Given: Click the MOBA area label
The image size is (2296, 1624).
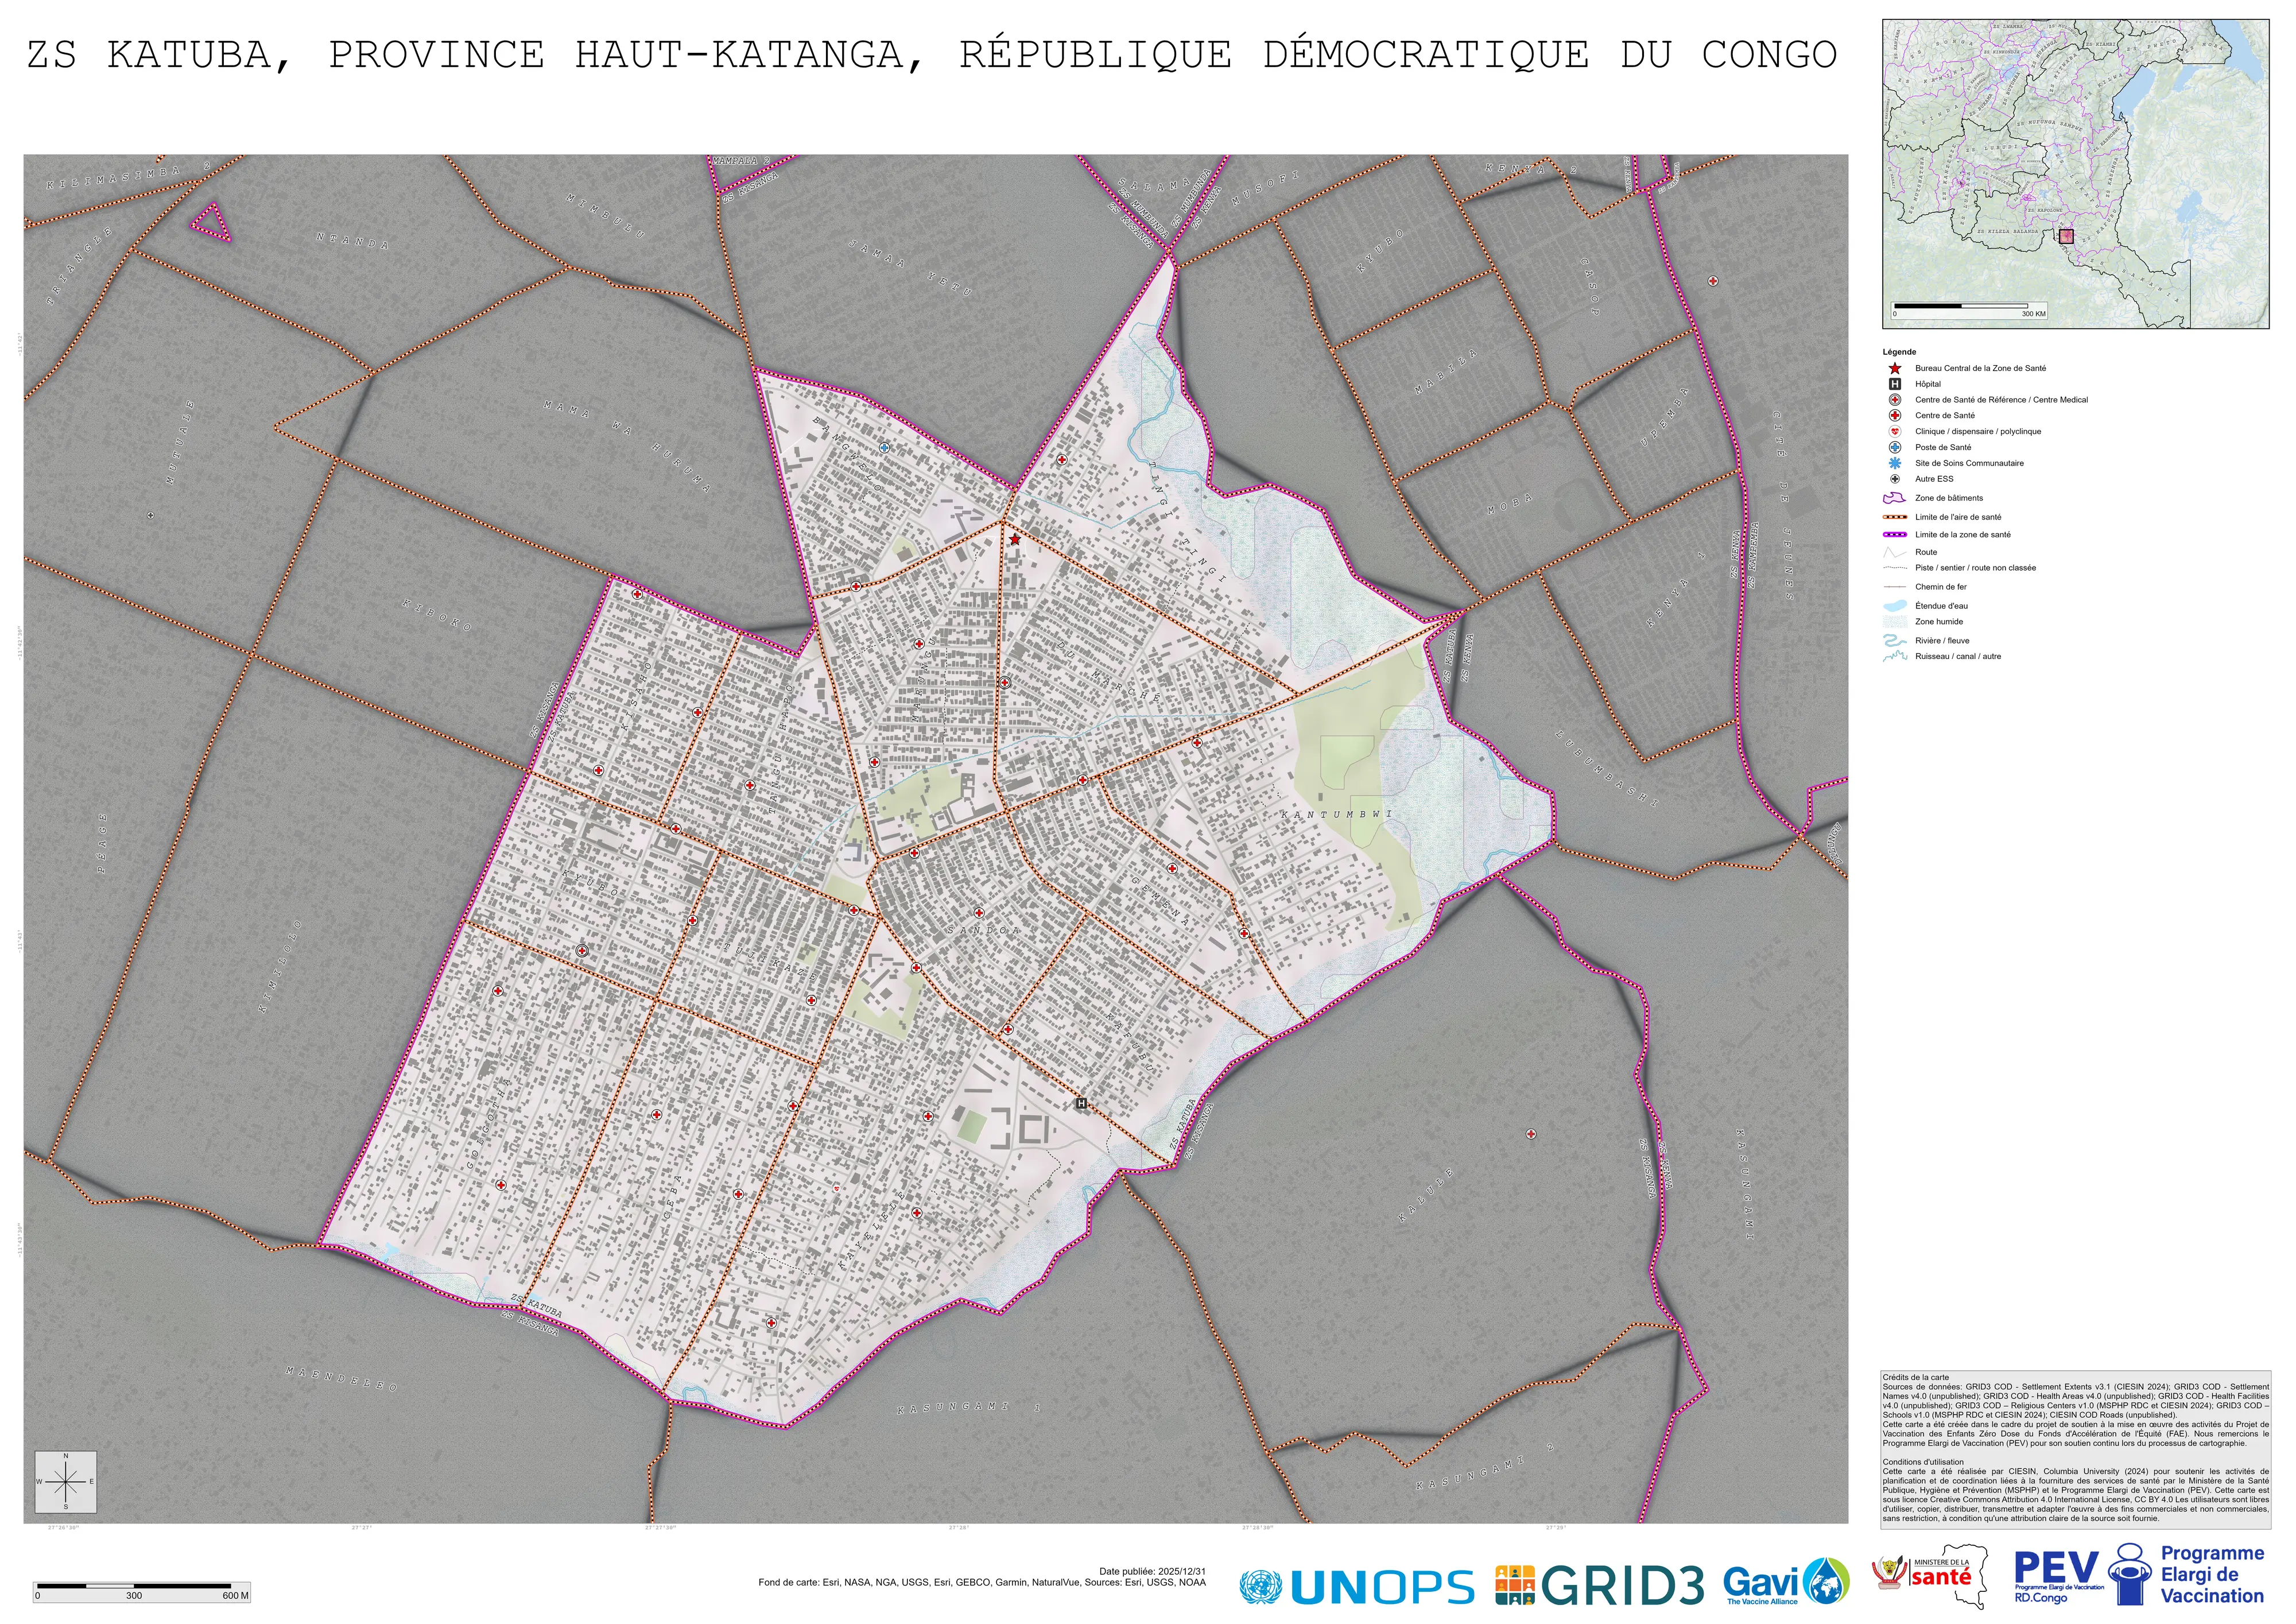Looking at the screenshot, I should 1510,503.
